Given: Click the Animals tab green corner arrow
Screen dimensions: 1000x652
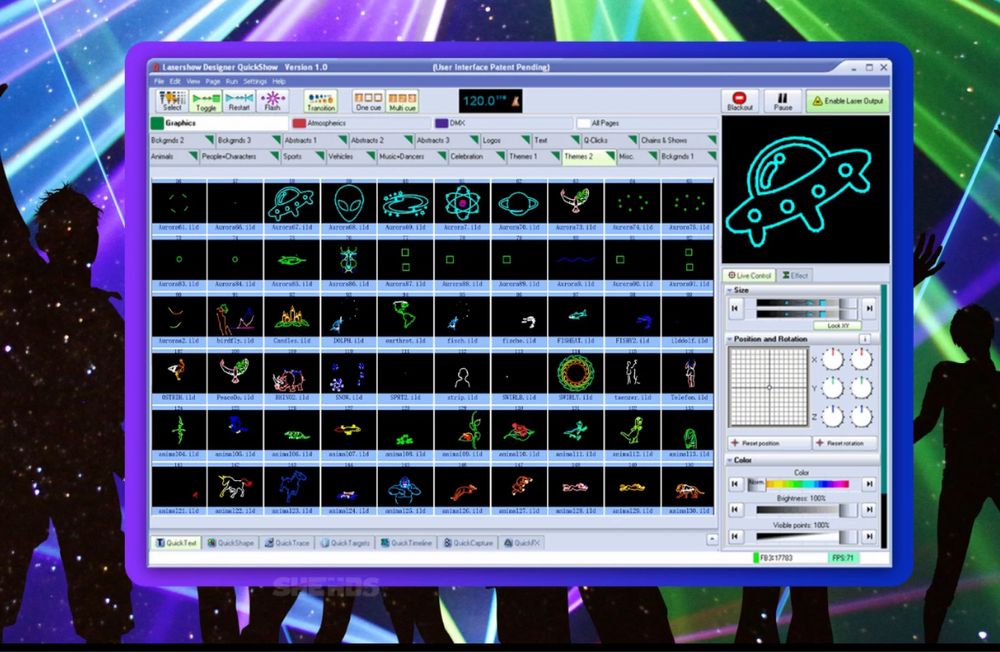Looking at the screenshot, I should point(193,156).
